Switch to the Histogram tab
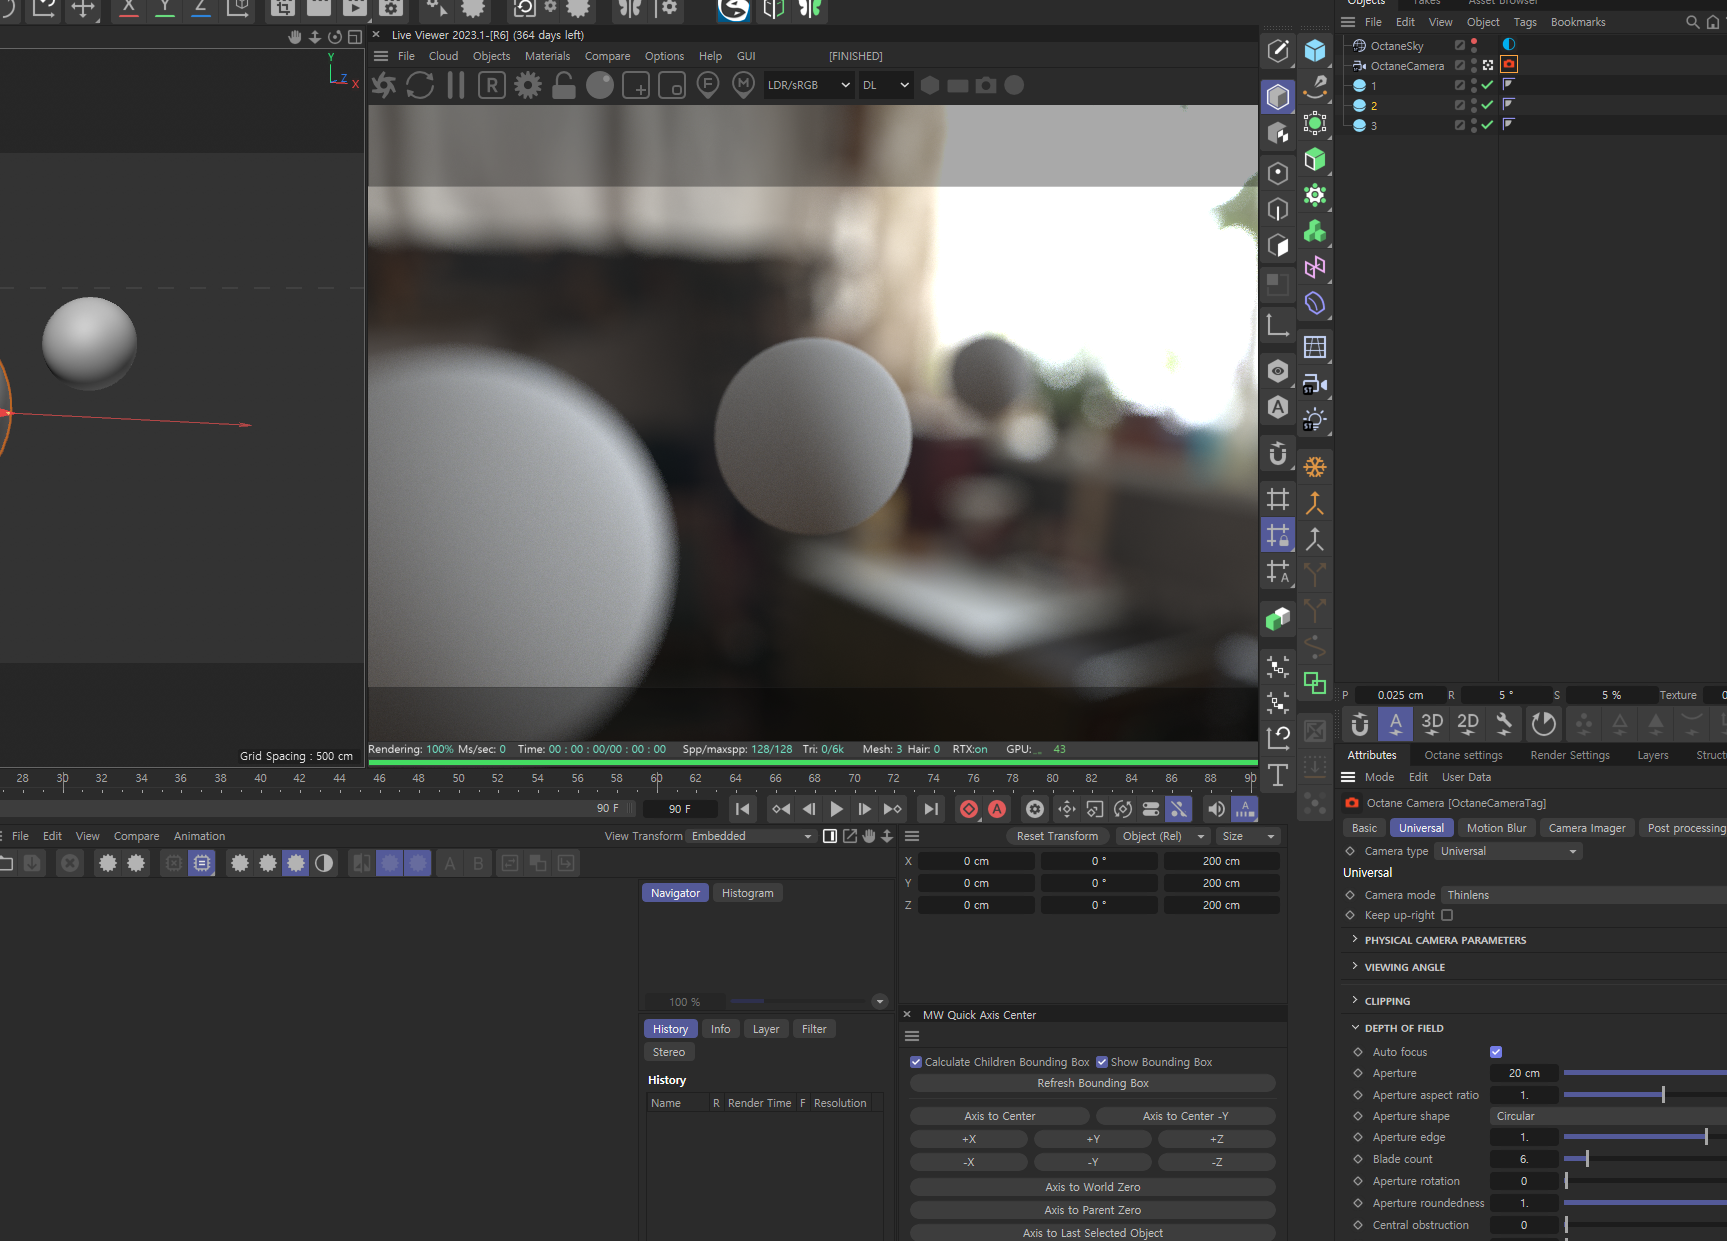 [747, 893]
